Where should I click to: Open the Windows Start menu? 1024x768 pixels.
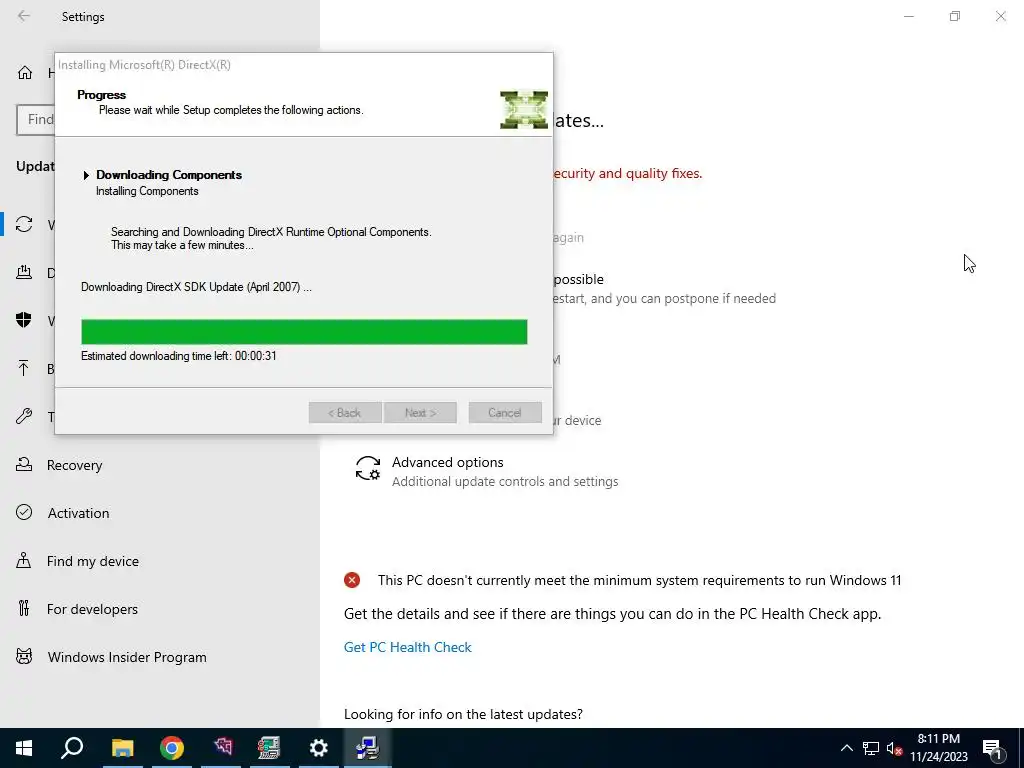pos(24,748)
